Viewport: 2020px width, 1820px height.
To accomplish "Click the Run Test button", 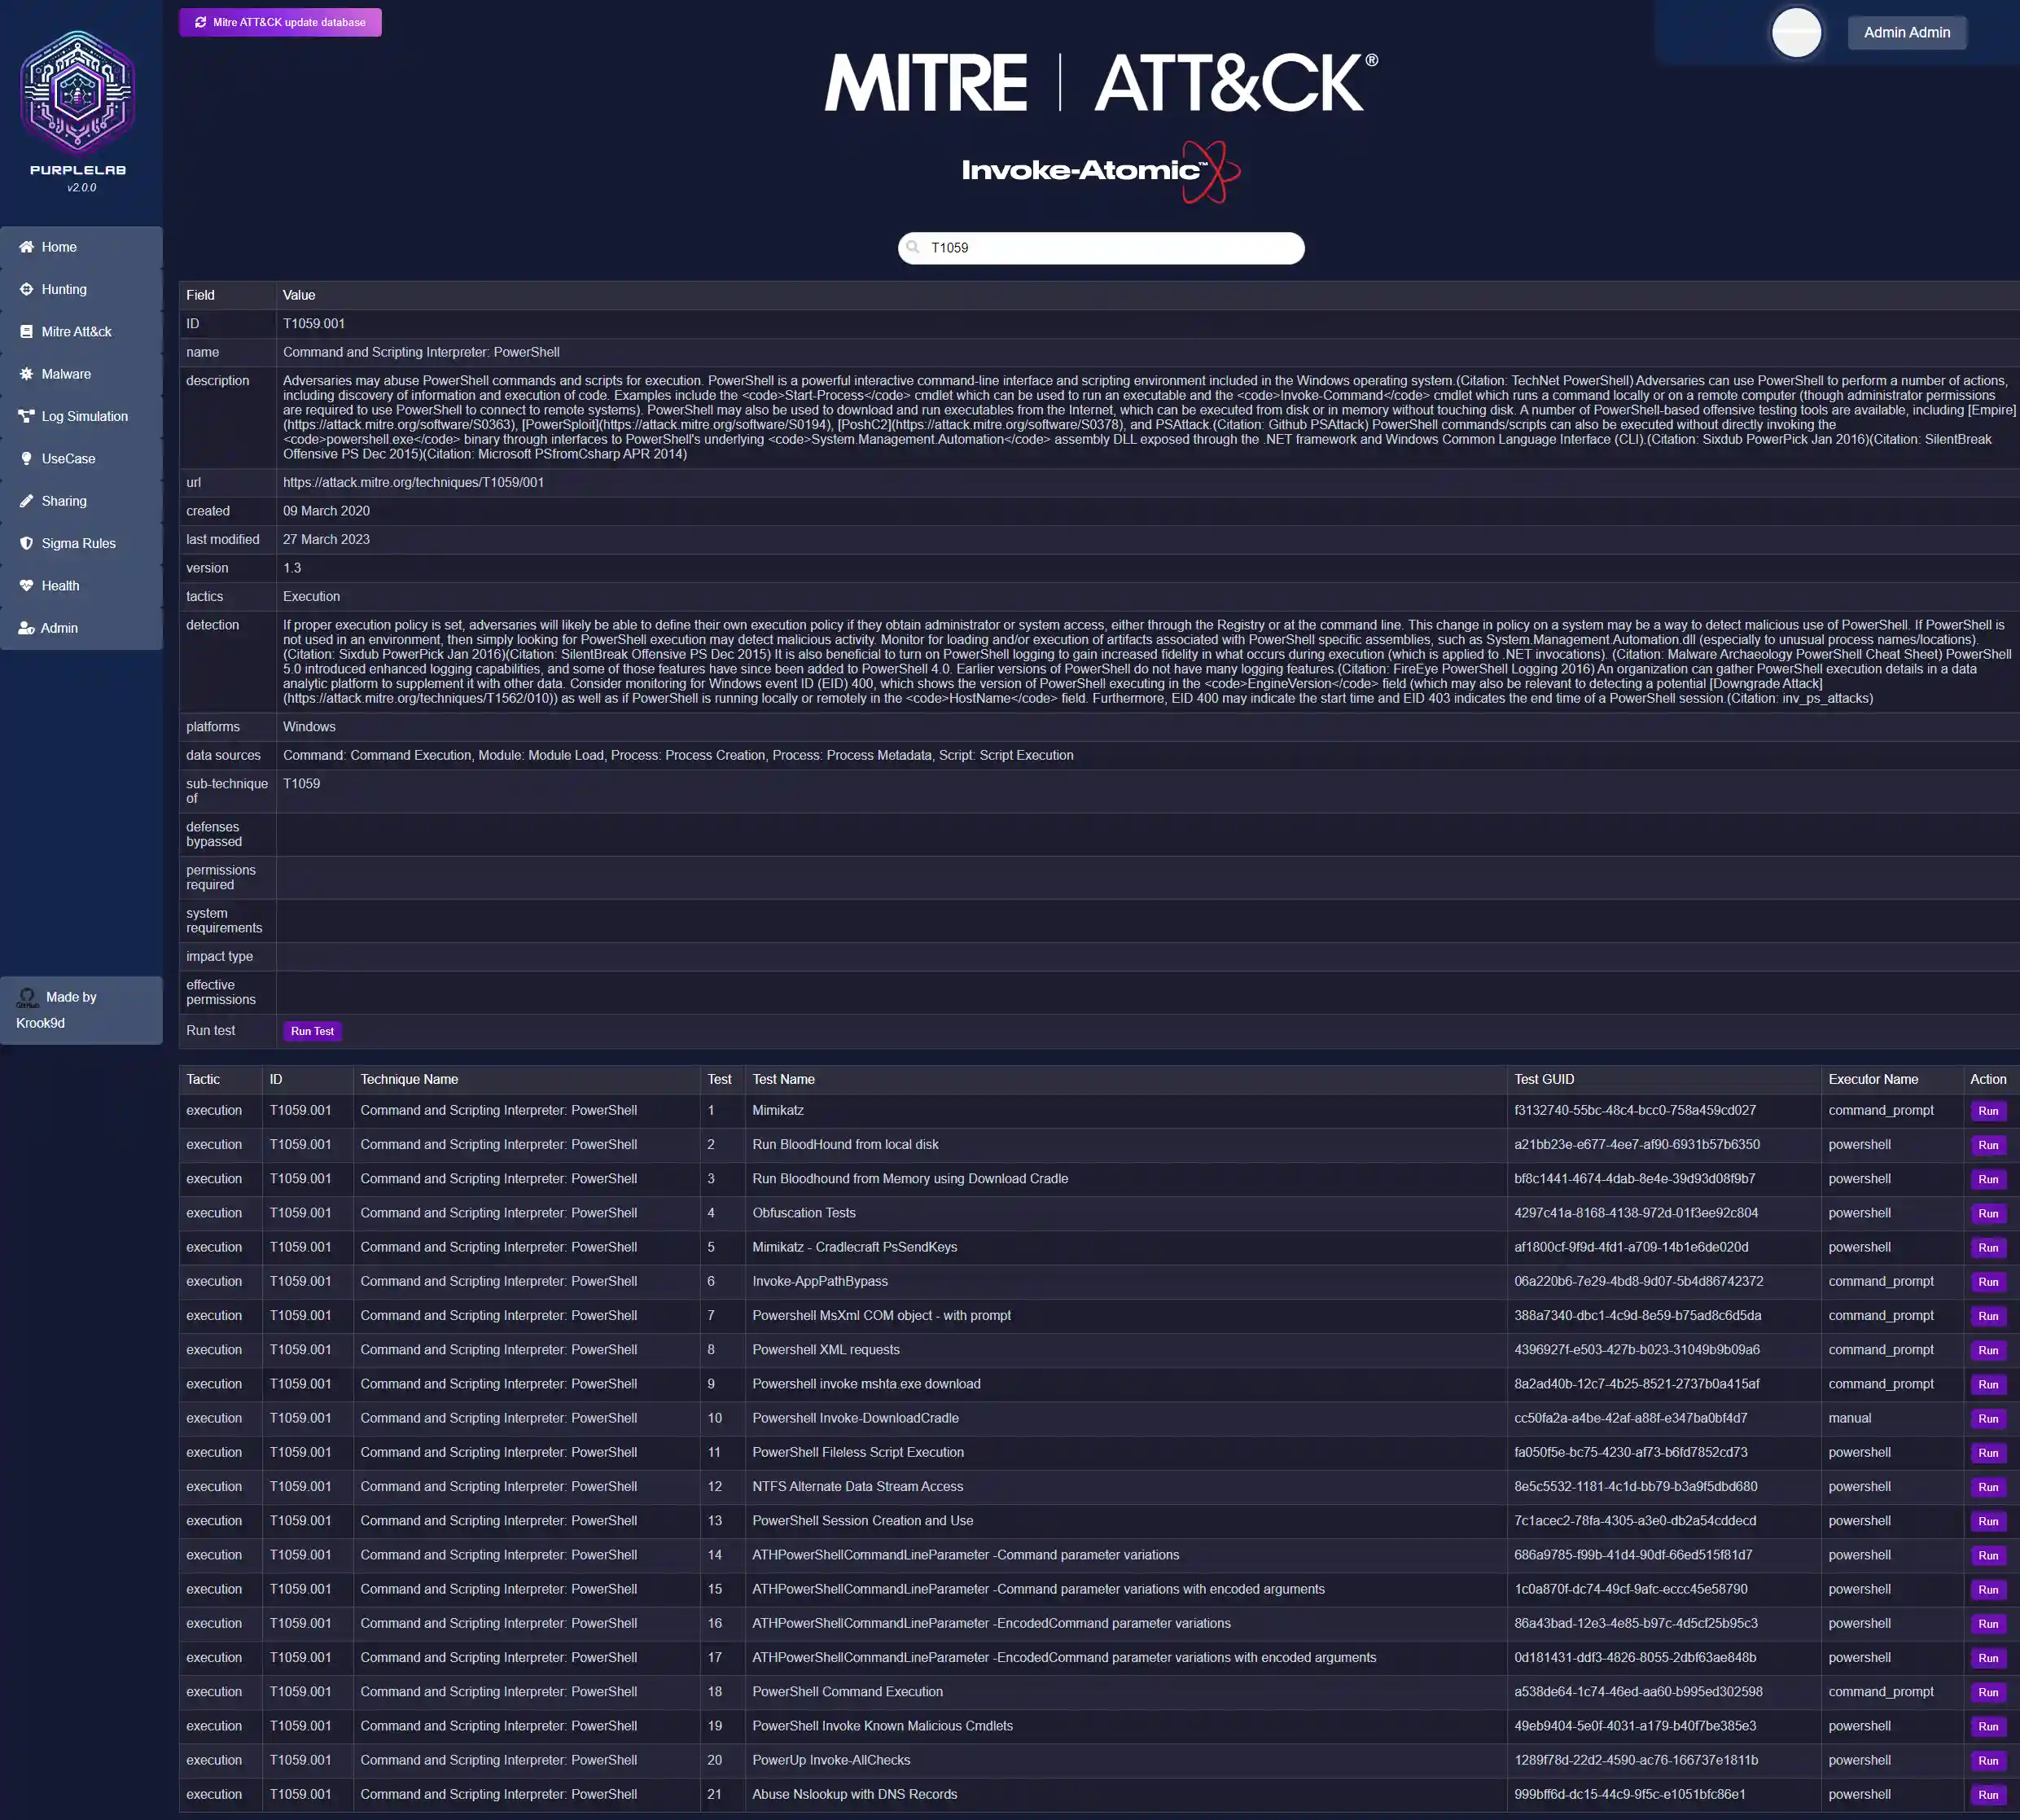I will click(311, 1031).
